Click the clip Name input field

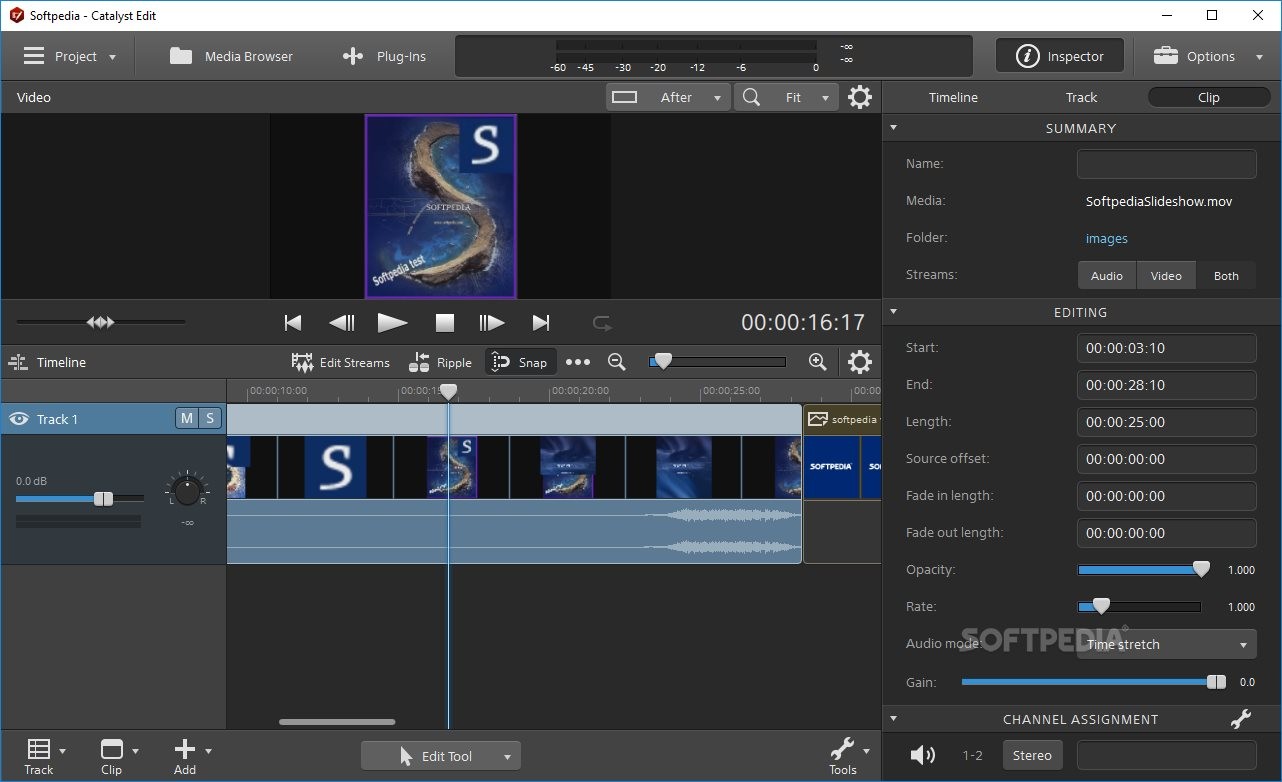click(x=1166, y=164)
